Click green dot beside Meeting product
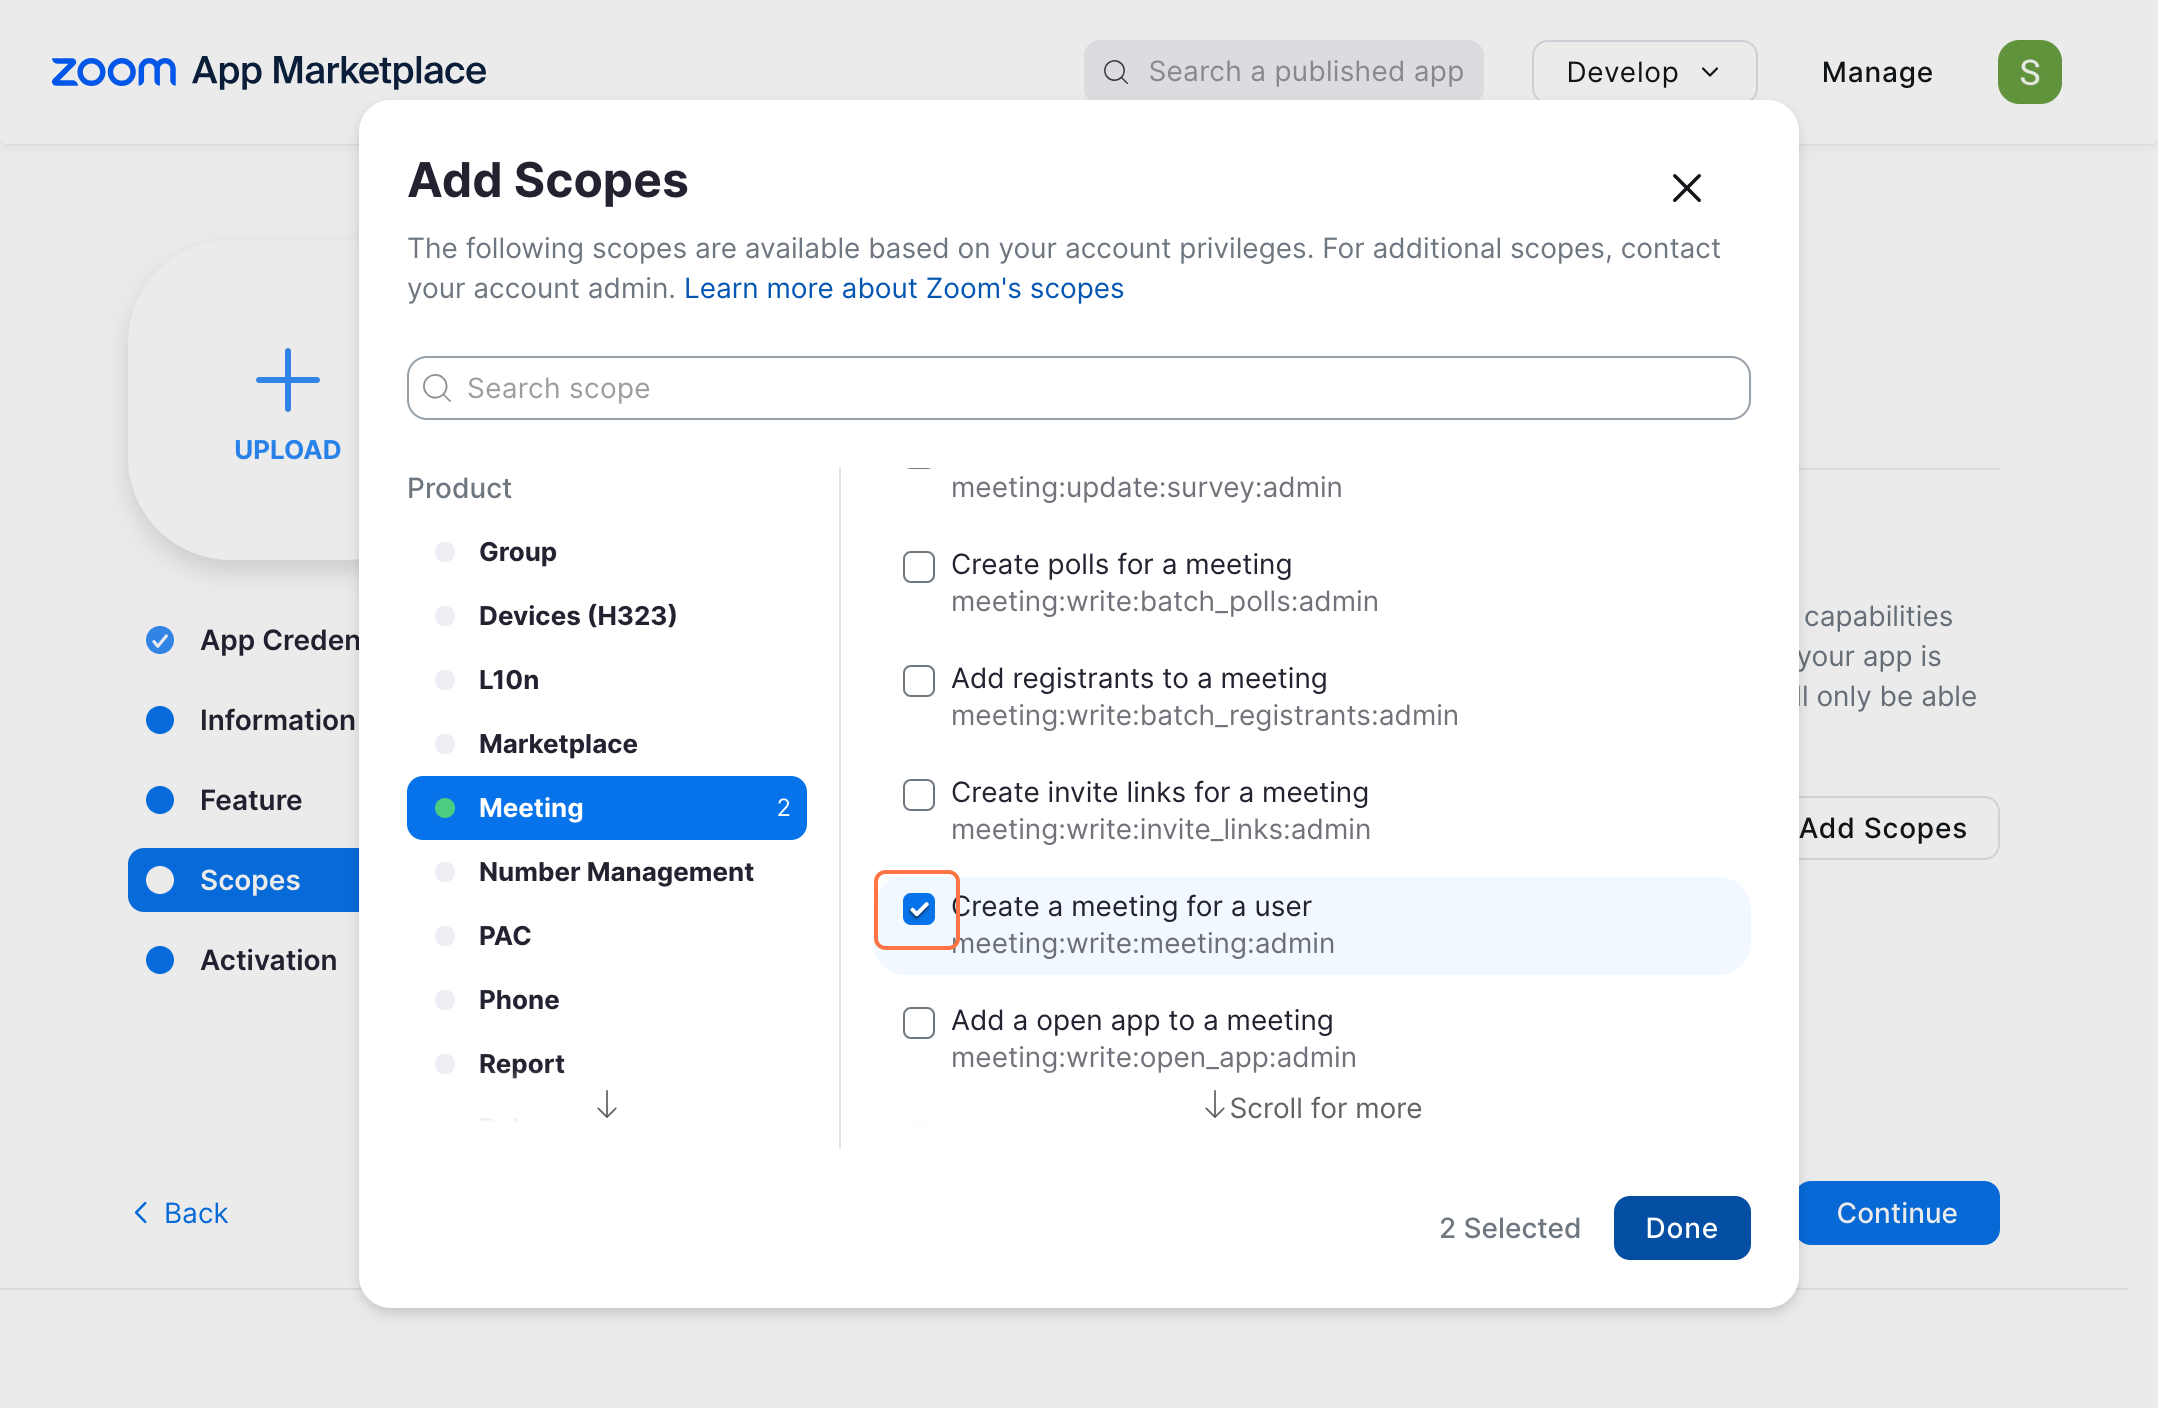 point(445,808)
